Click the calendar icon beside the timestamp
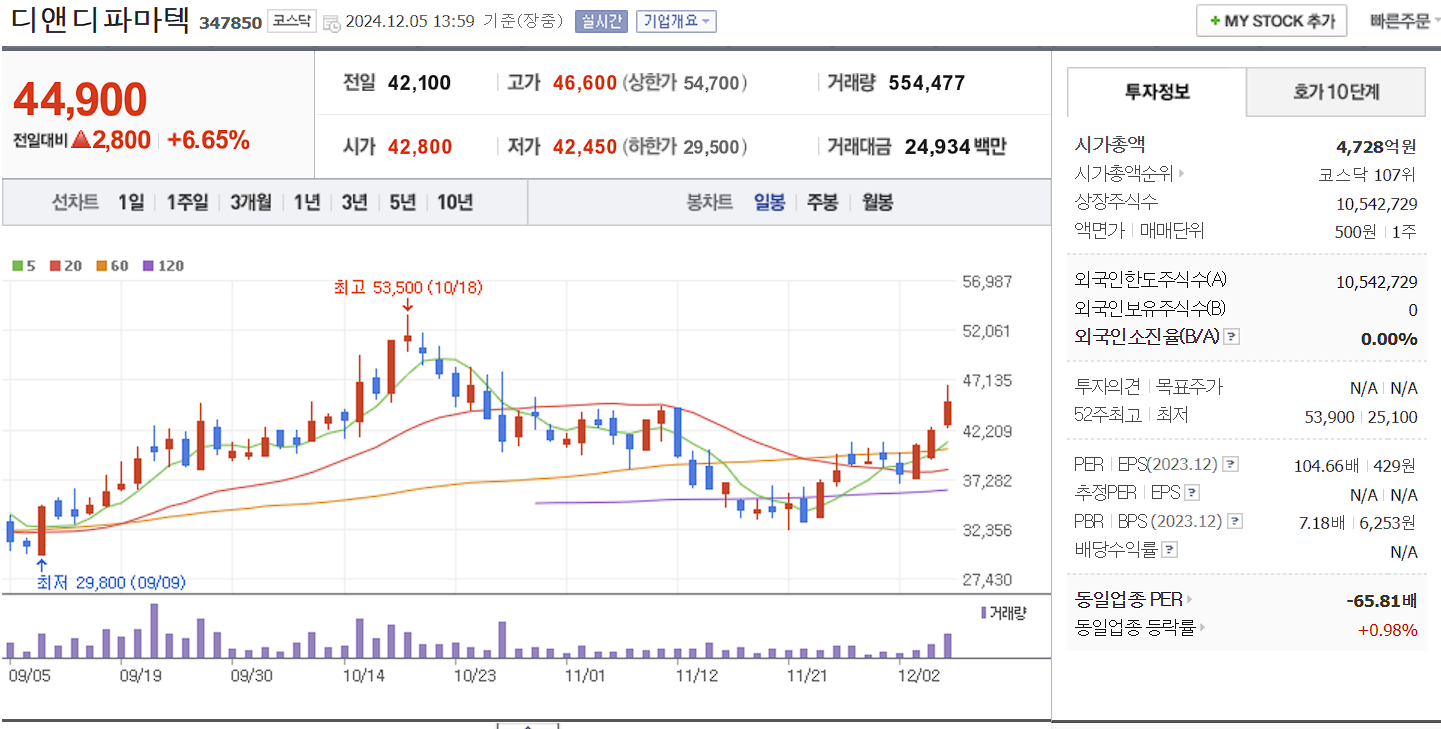 pos(332,22)
